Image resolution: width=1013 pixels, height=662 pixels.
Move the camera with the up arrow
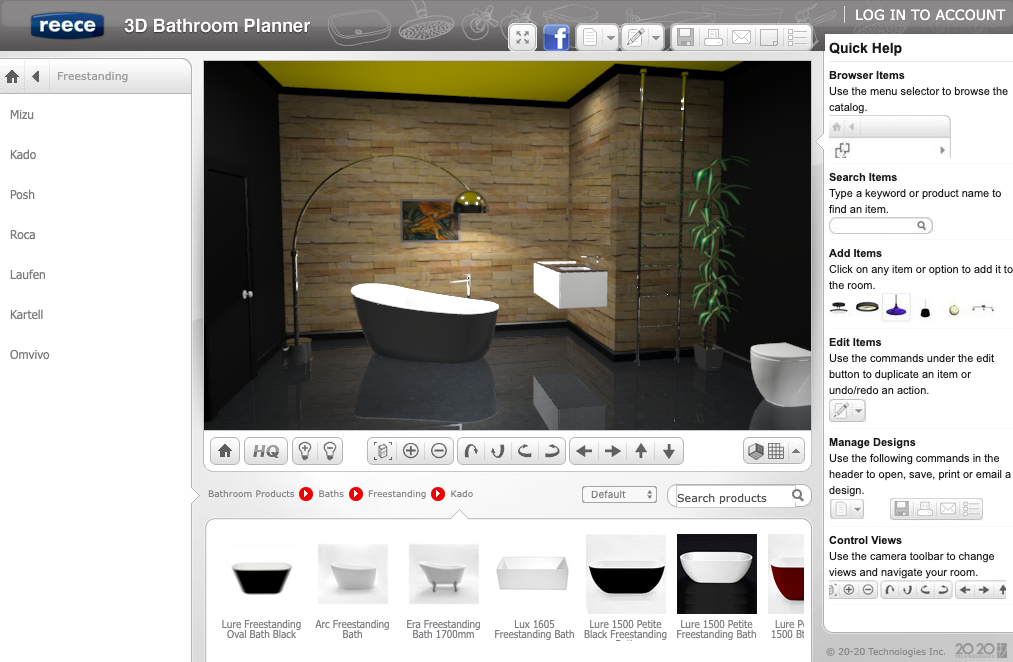[x=641, y=451]
